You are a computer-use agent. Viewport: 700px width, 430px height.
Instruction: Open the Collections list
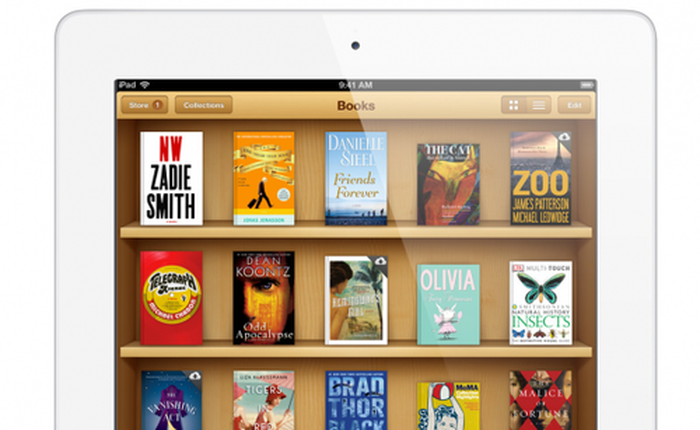pyautogui.click(x=204, y=105)
